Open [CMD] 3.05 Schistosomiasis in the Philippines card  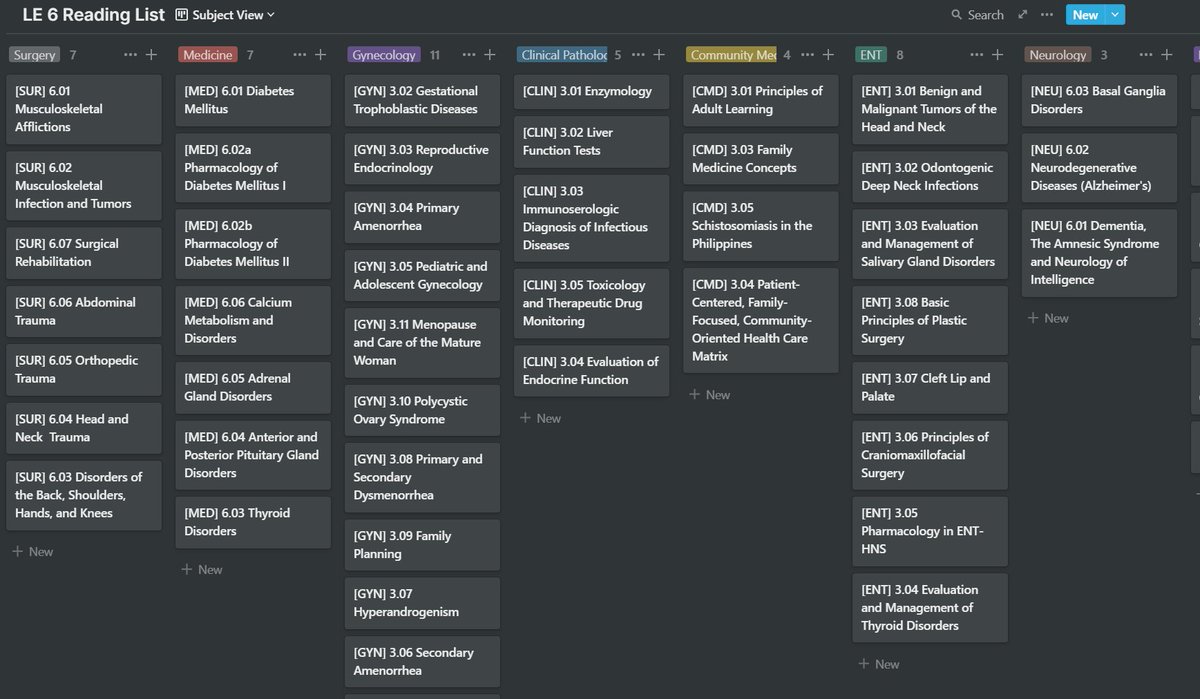pos(761,226)
